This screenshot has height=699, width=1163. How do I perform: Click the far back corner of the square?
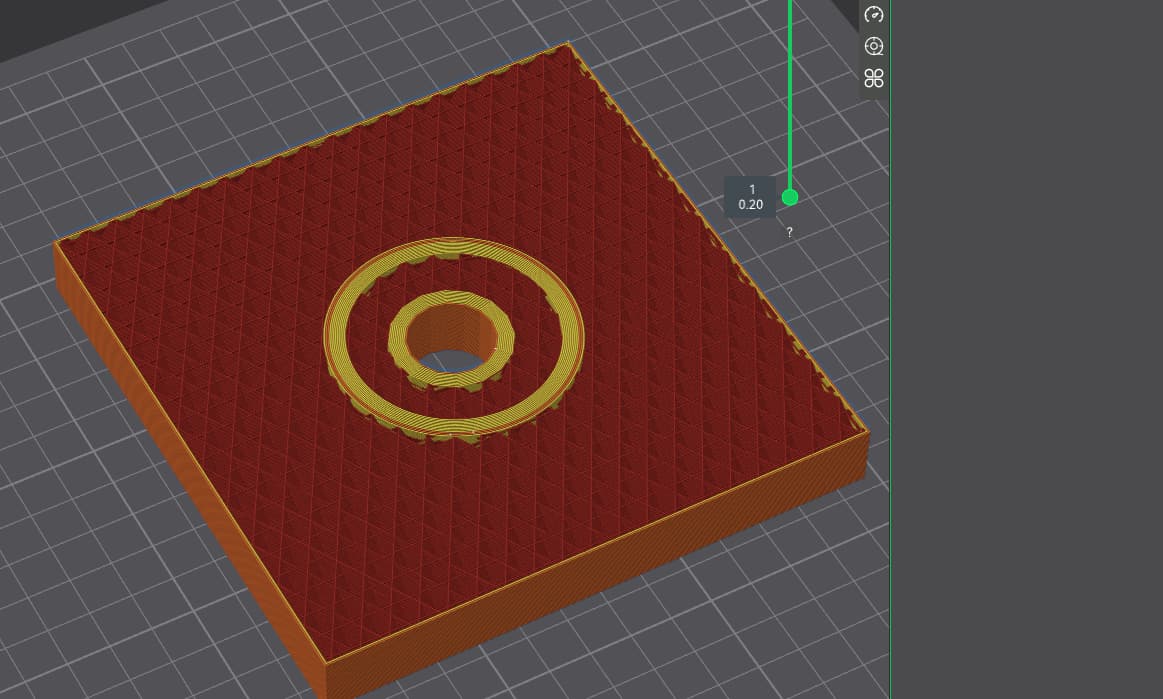coord(568,45)
